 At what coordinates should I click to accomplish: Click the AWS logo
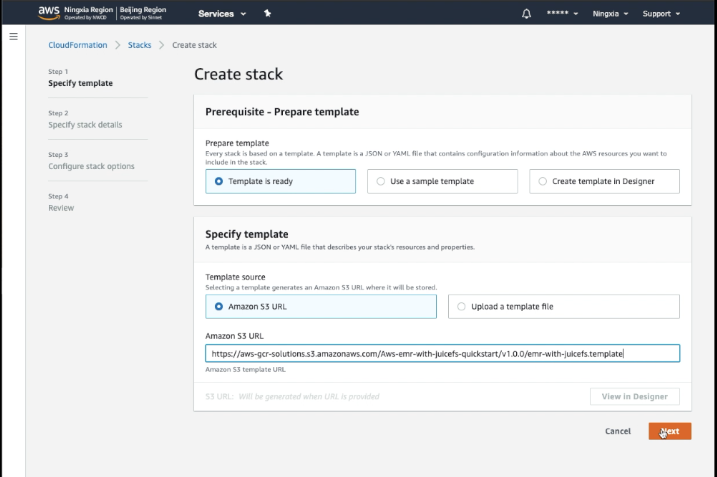49,13
